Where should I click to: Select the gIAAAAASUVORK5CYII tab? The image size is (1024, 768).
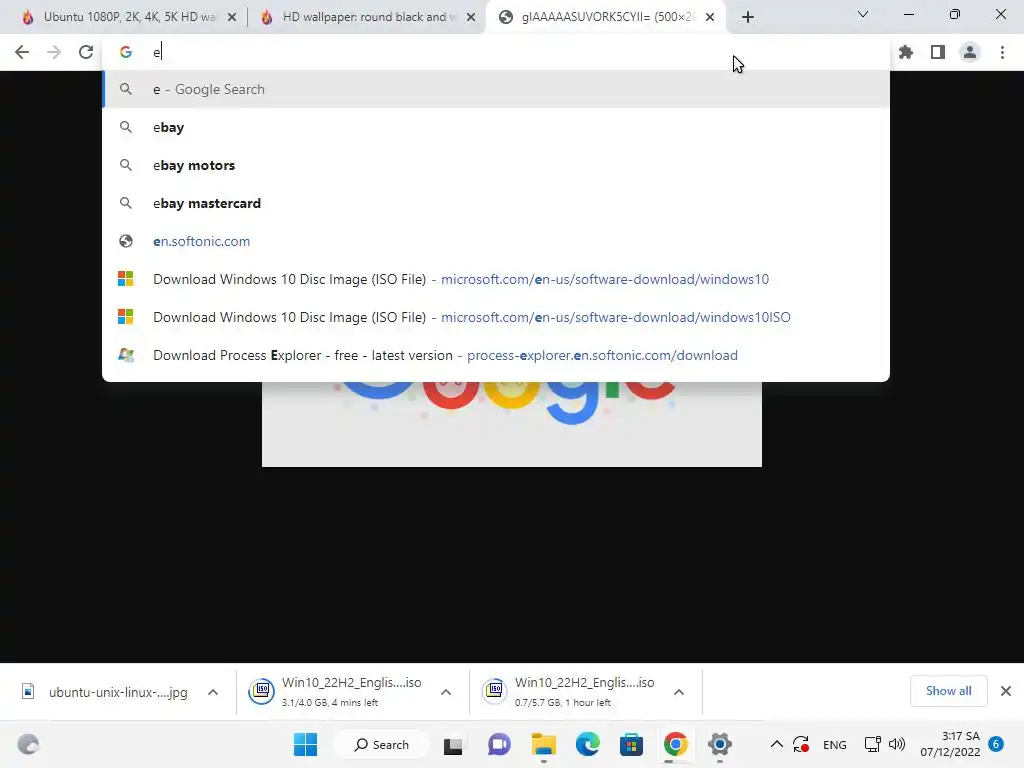(x=607, y=17)
